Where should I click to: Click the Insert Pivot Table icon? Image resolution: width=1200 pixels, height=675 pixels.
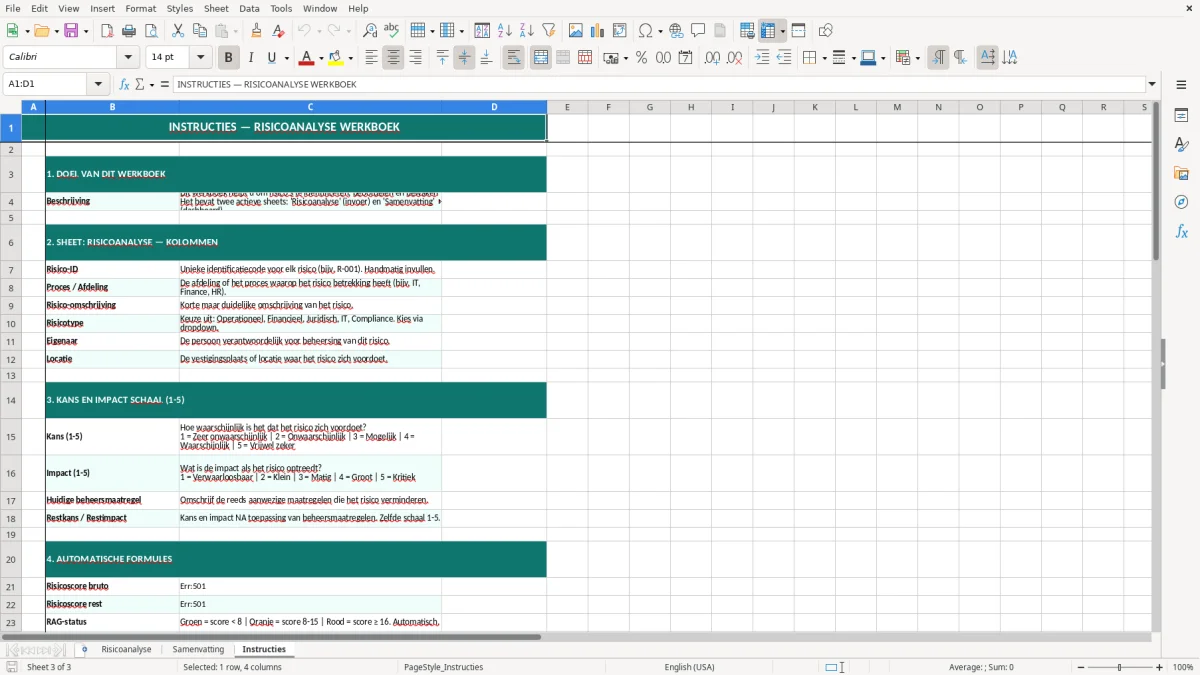(620, 31)
